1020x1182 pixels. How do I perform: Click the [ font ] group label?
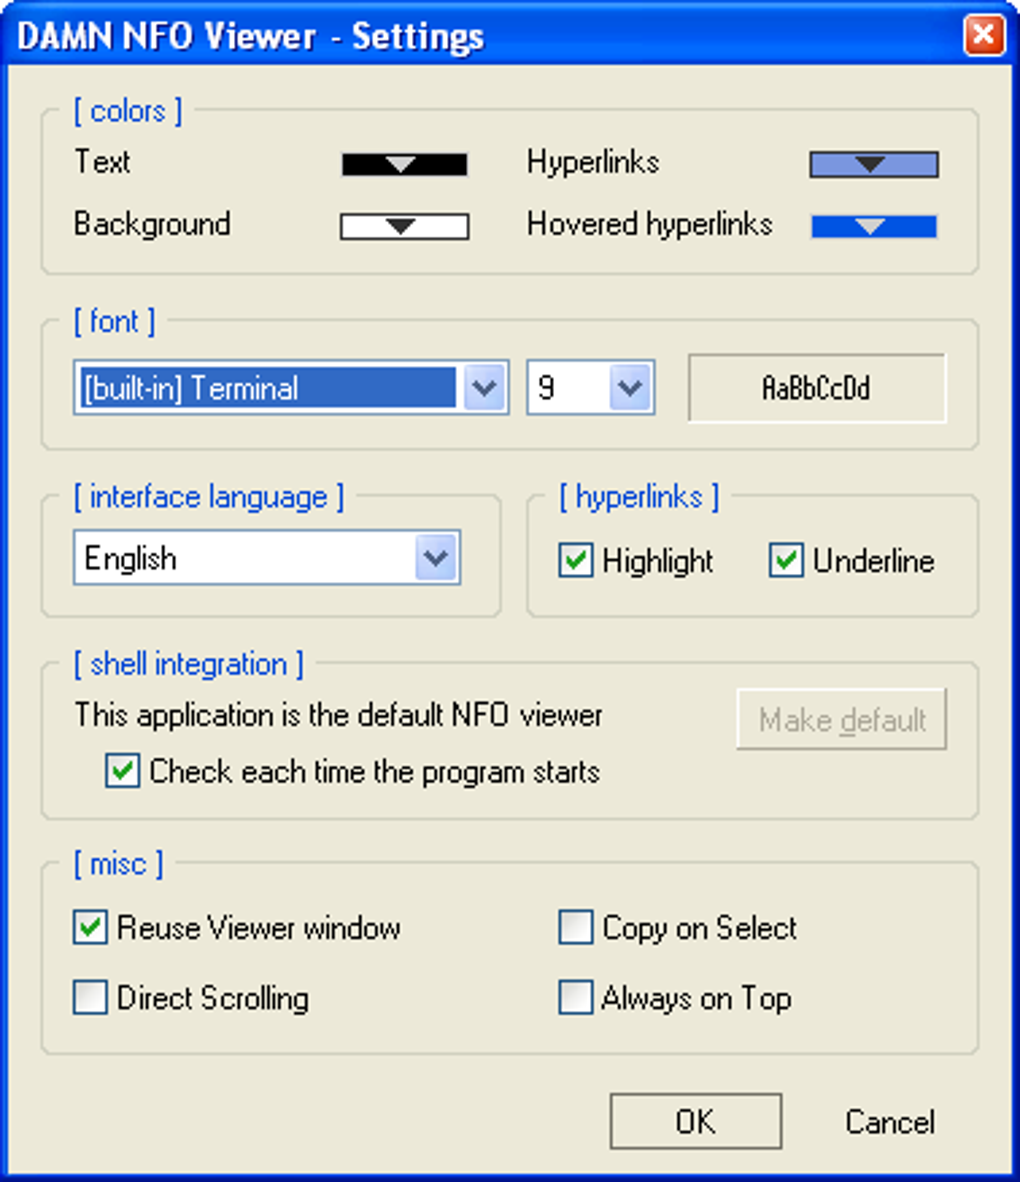(x=115, y=322)
